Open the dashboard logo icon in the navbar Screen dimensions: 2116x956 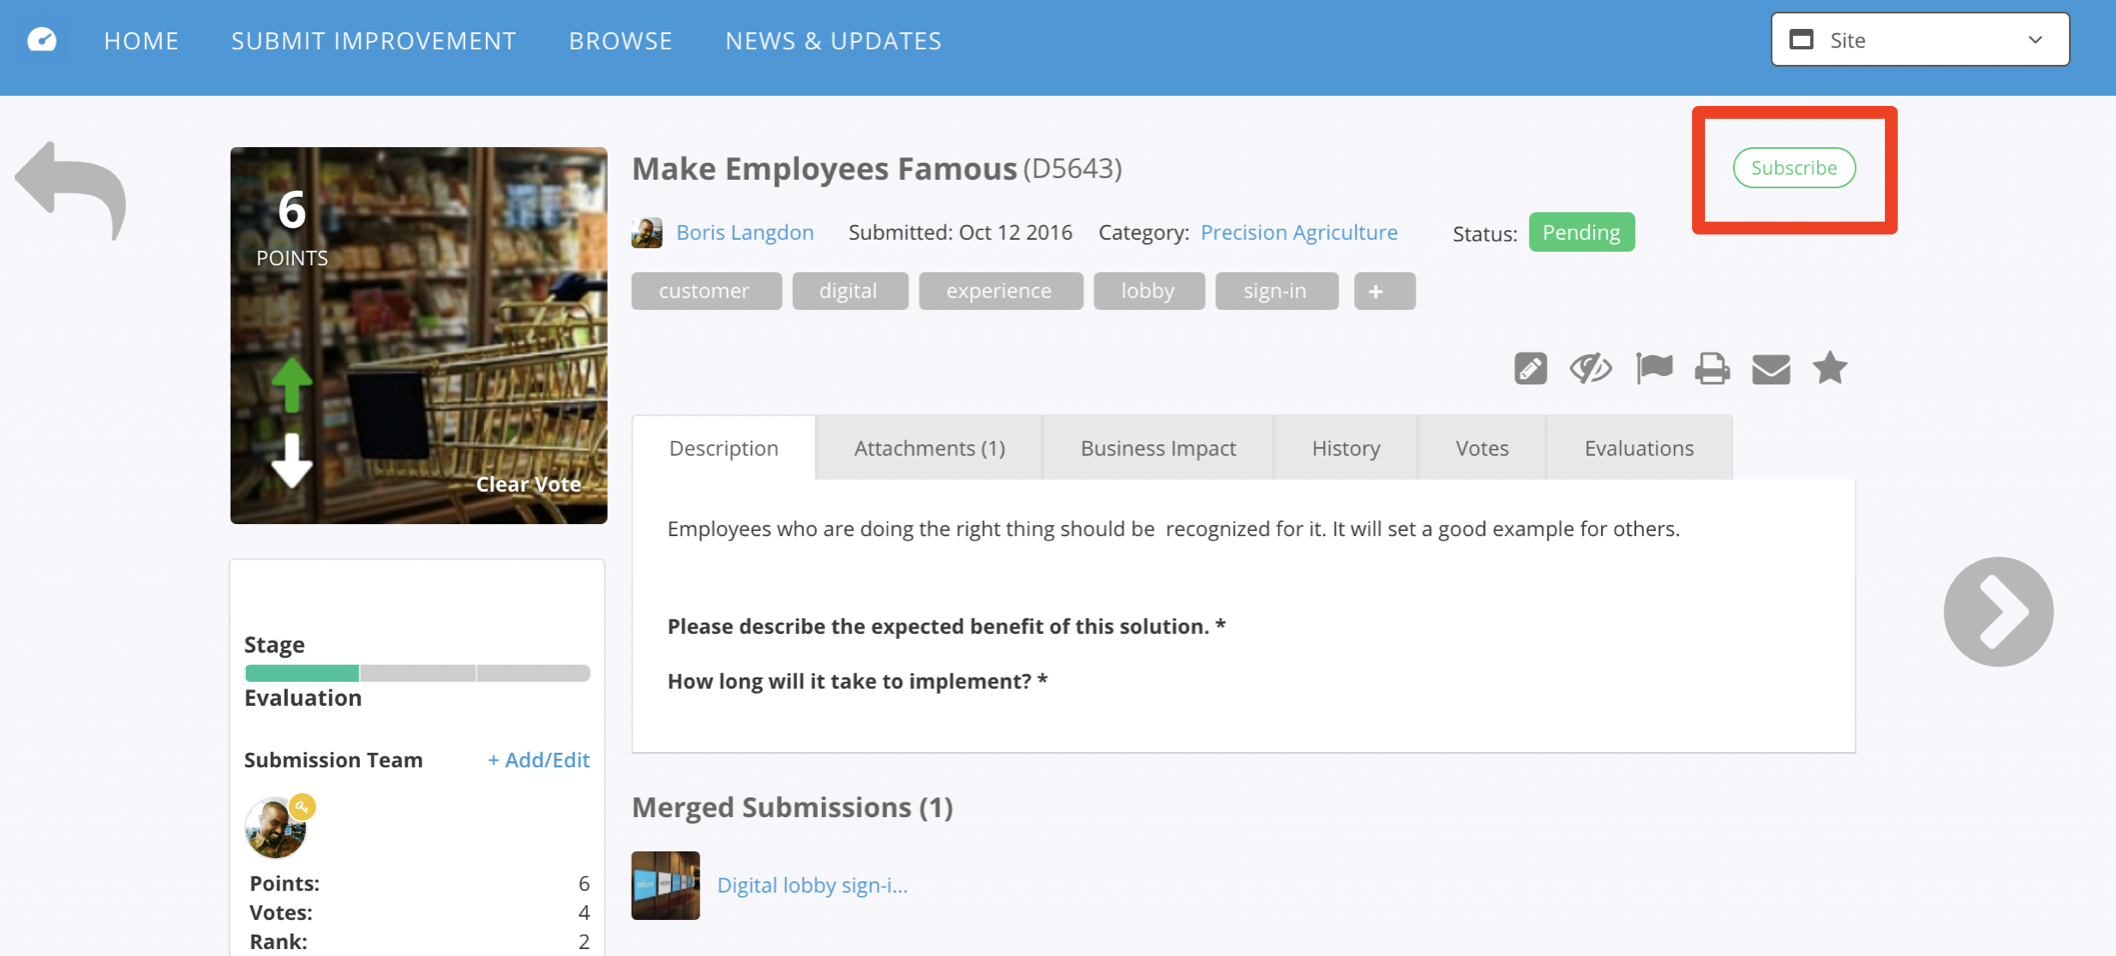coord(42,40)
